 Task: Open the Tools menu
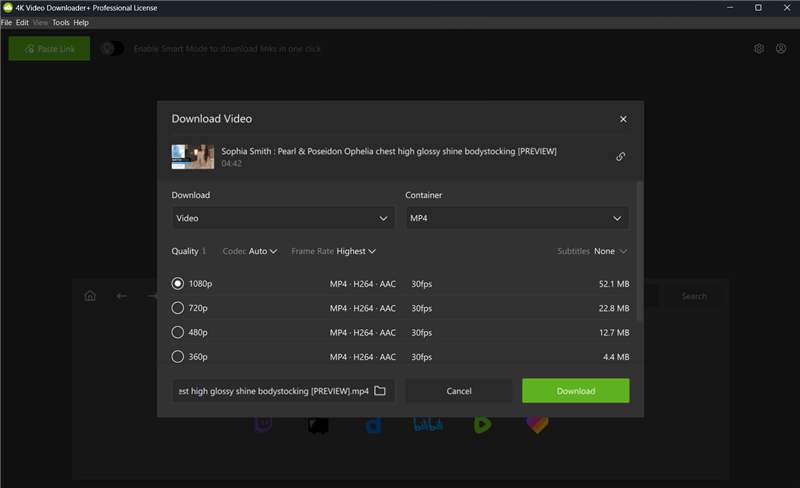(x=61, y=22)
